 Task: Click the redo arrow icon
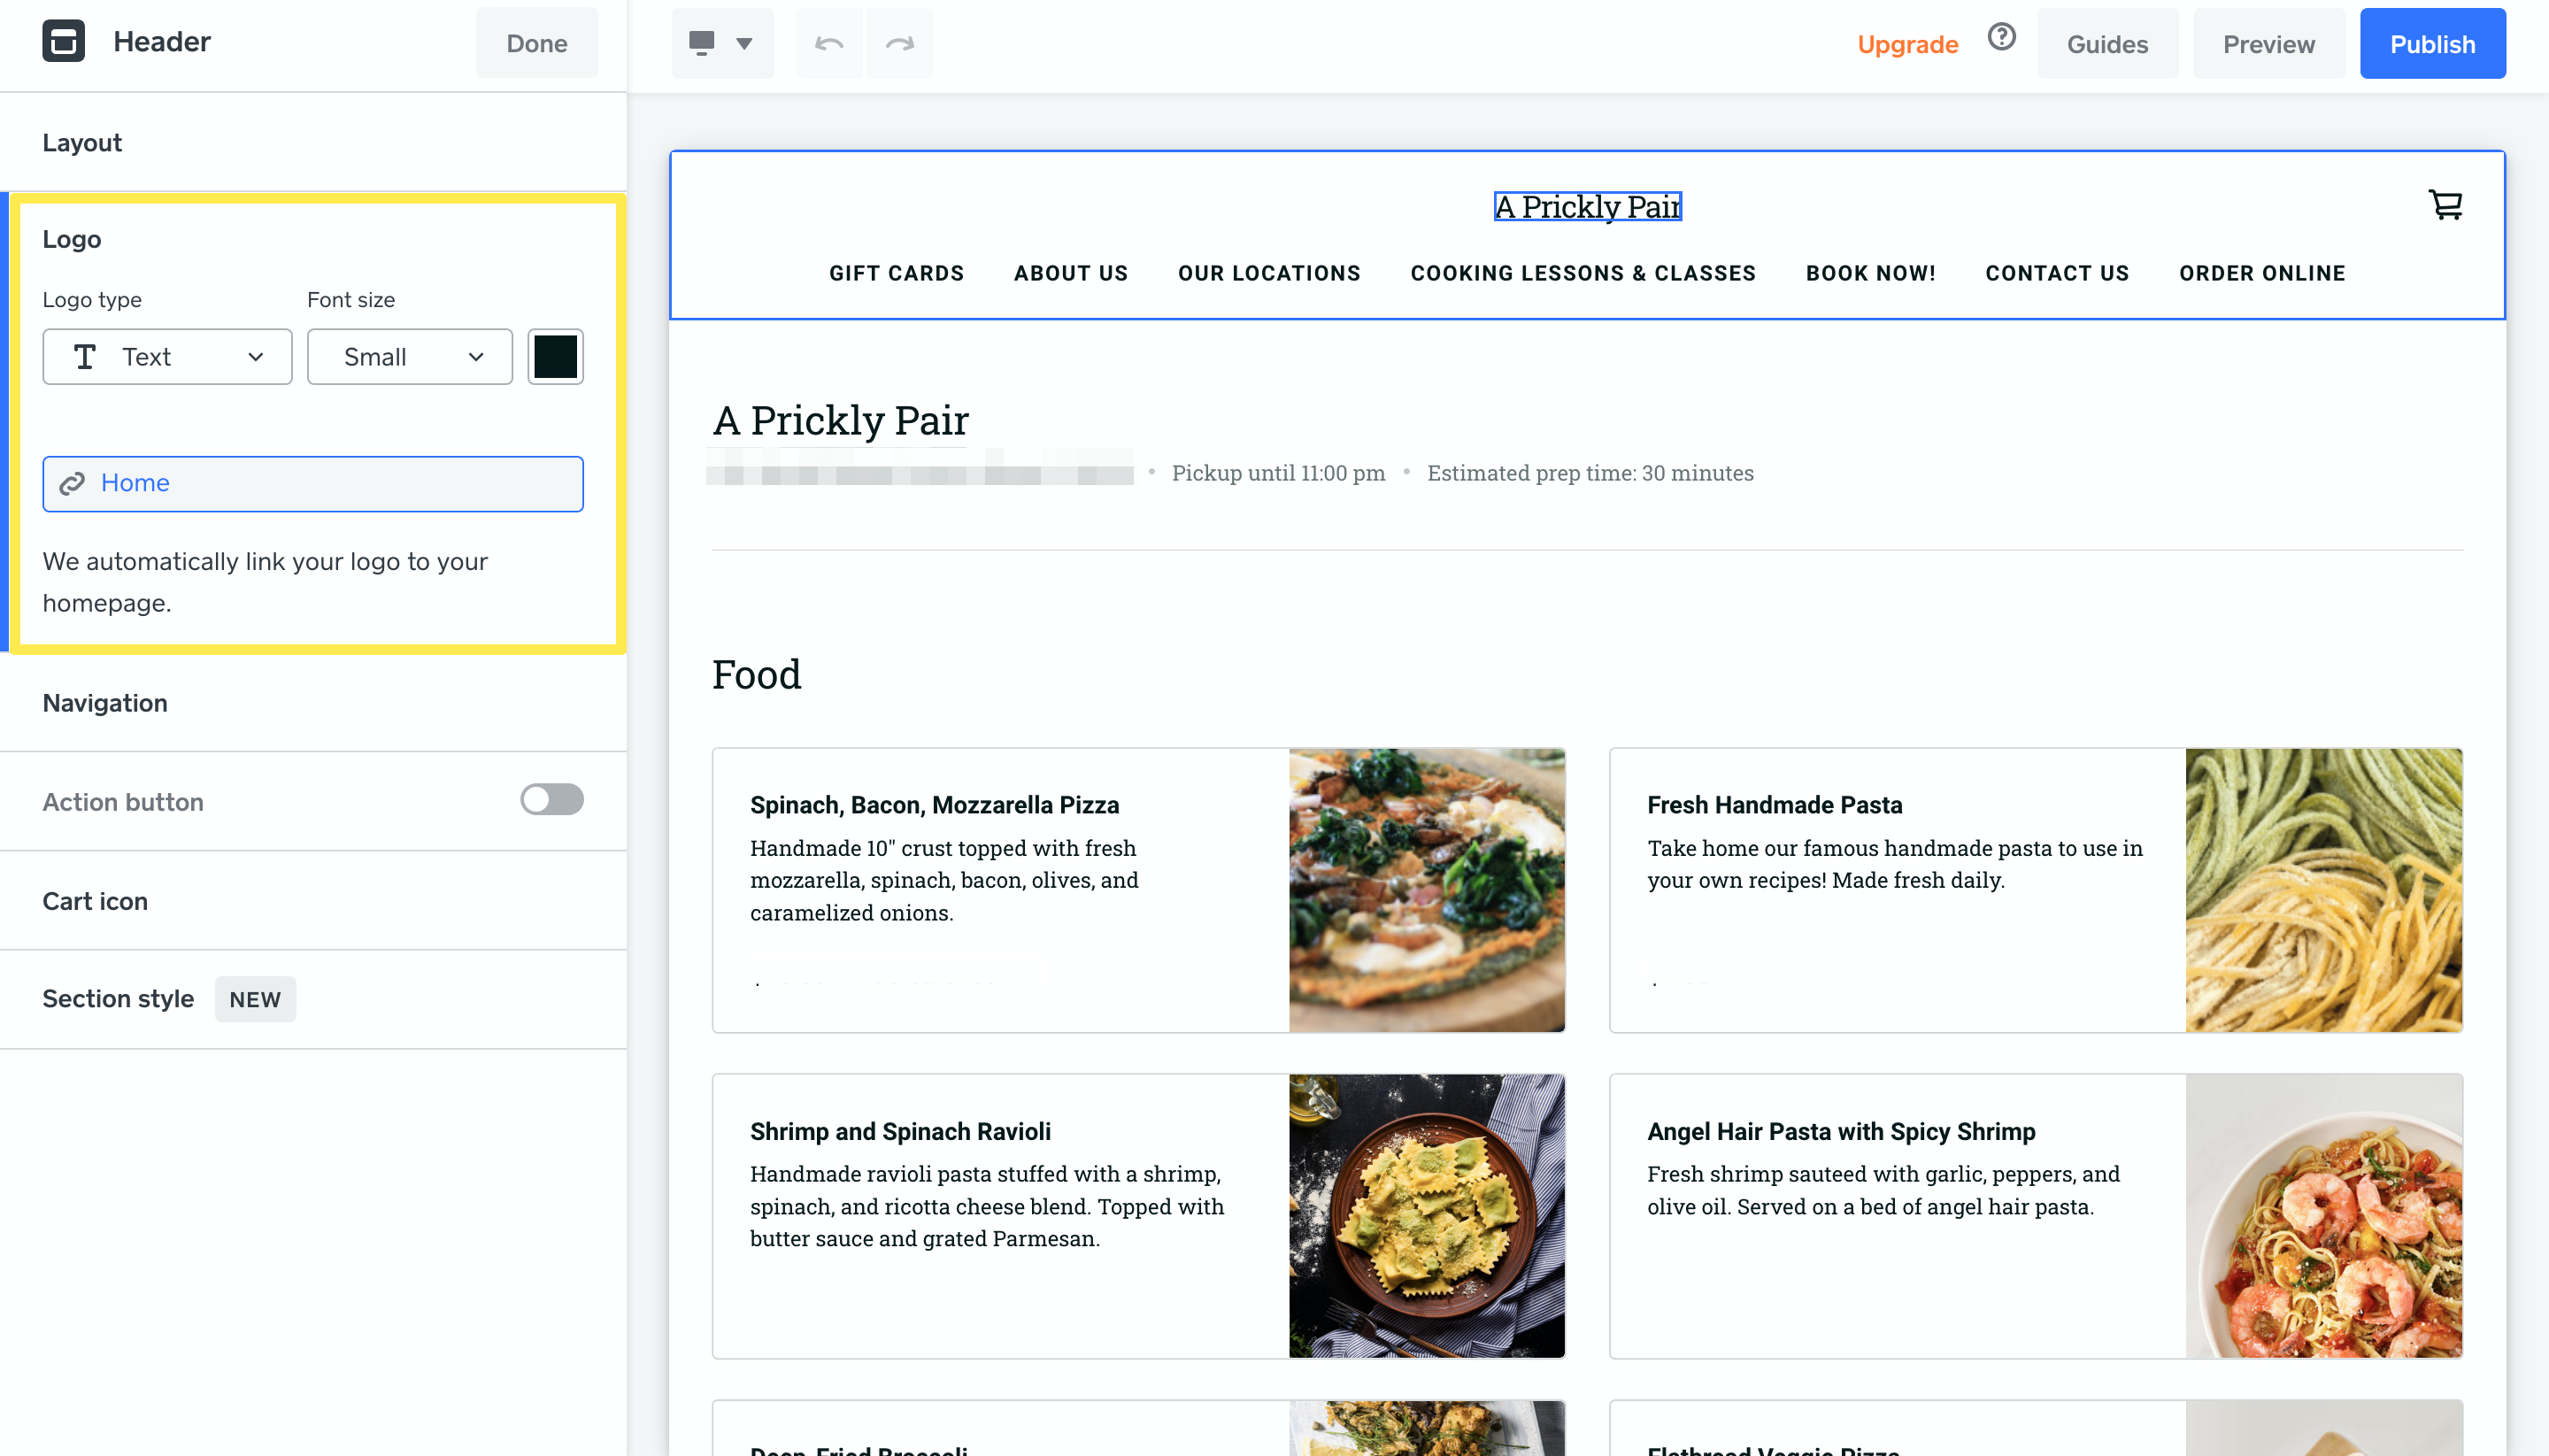(x=900, y=43)
